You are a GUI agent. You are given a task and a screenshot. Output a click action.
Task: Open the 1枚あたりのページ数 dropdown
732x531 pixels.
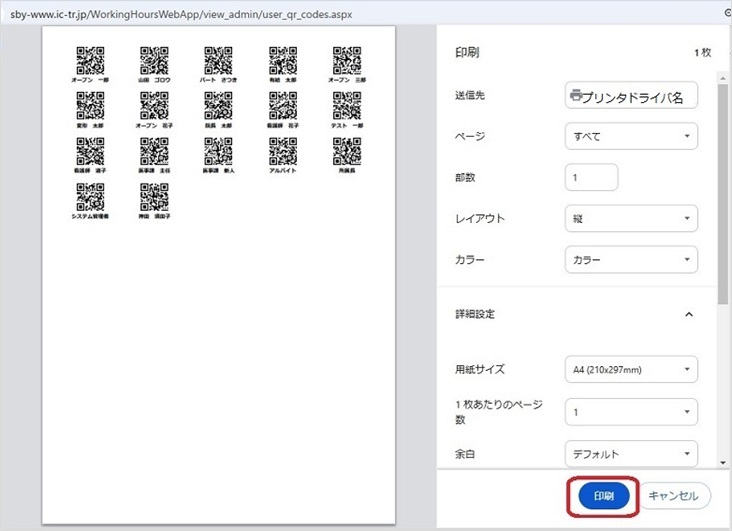point(631,412)
